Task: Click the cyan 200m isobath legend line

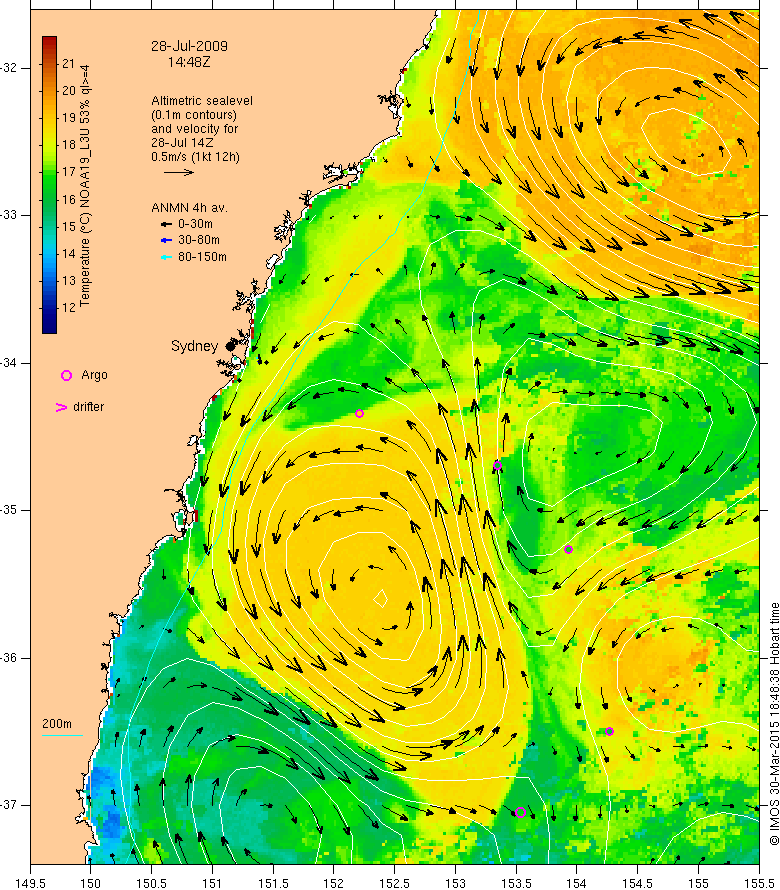Action: coord(62,736)
